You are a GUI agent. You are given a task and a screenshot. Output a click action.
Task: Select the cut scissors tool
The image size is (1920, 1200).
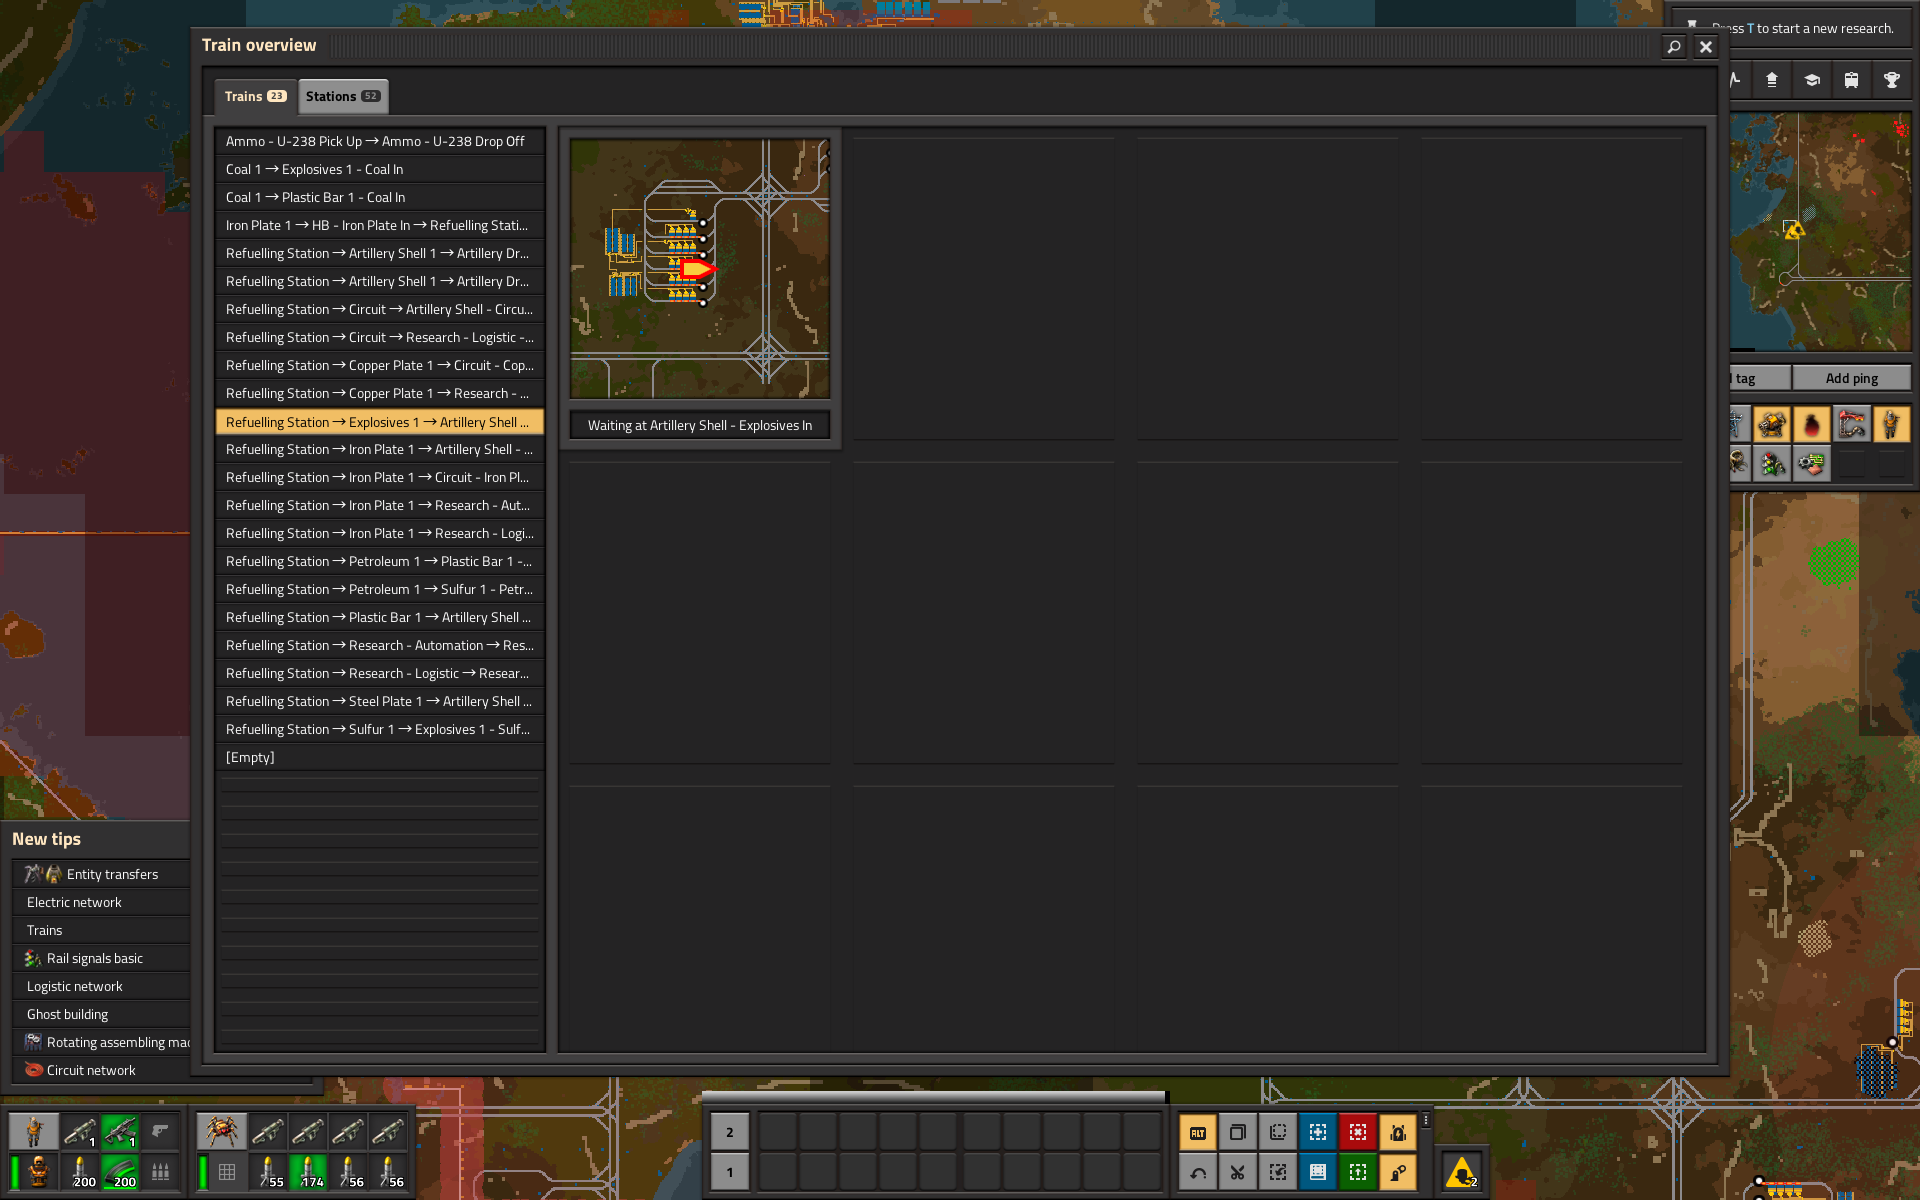coord(1237,1172)
